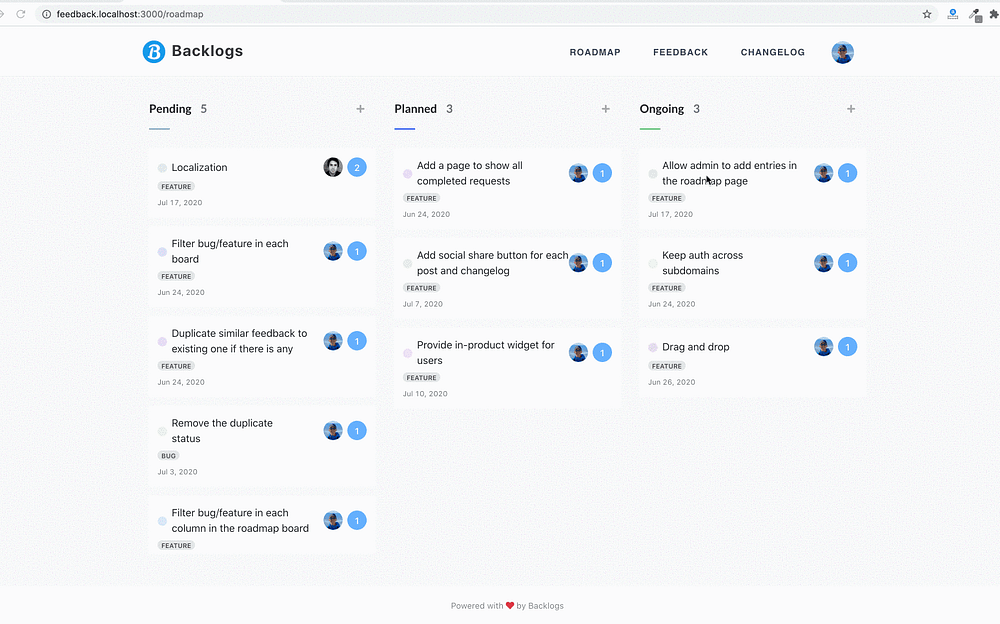The height and width of the screenshot is (624, 1000).
Task: Click vote count on Drag and drop
Action: [847, 347]
